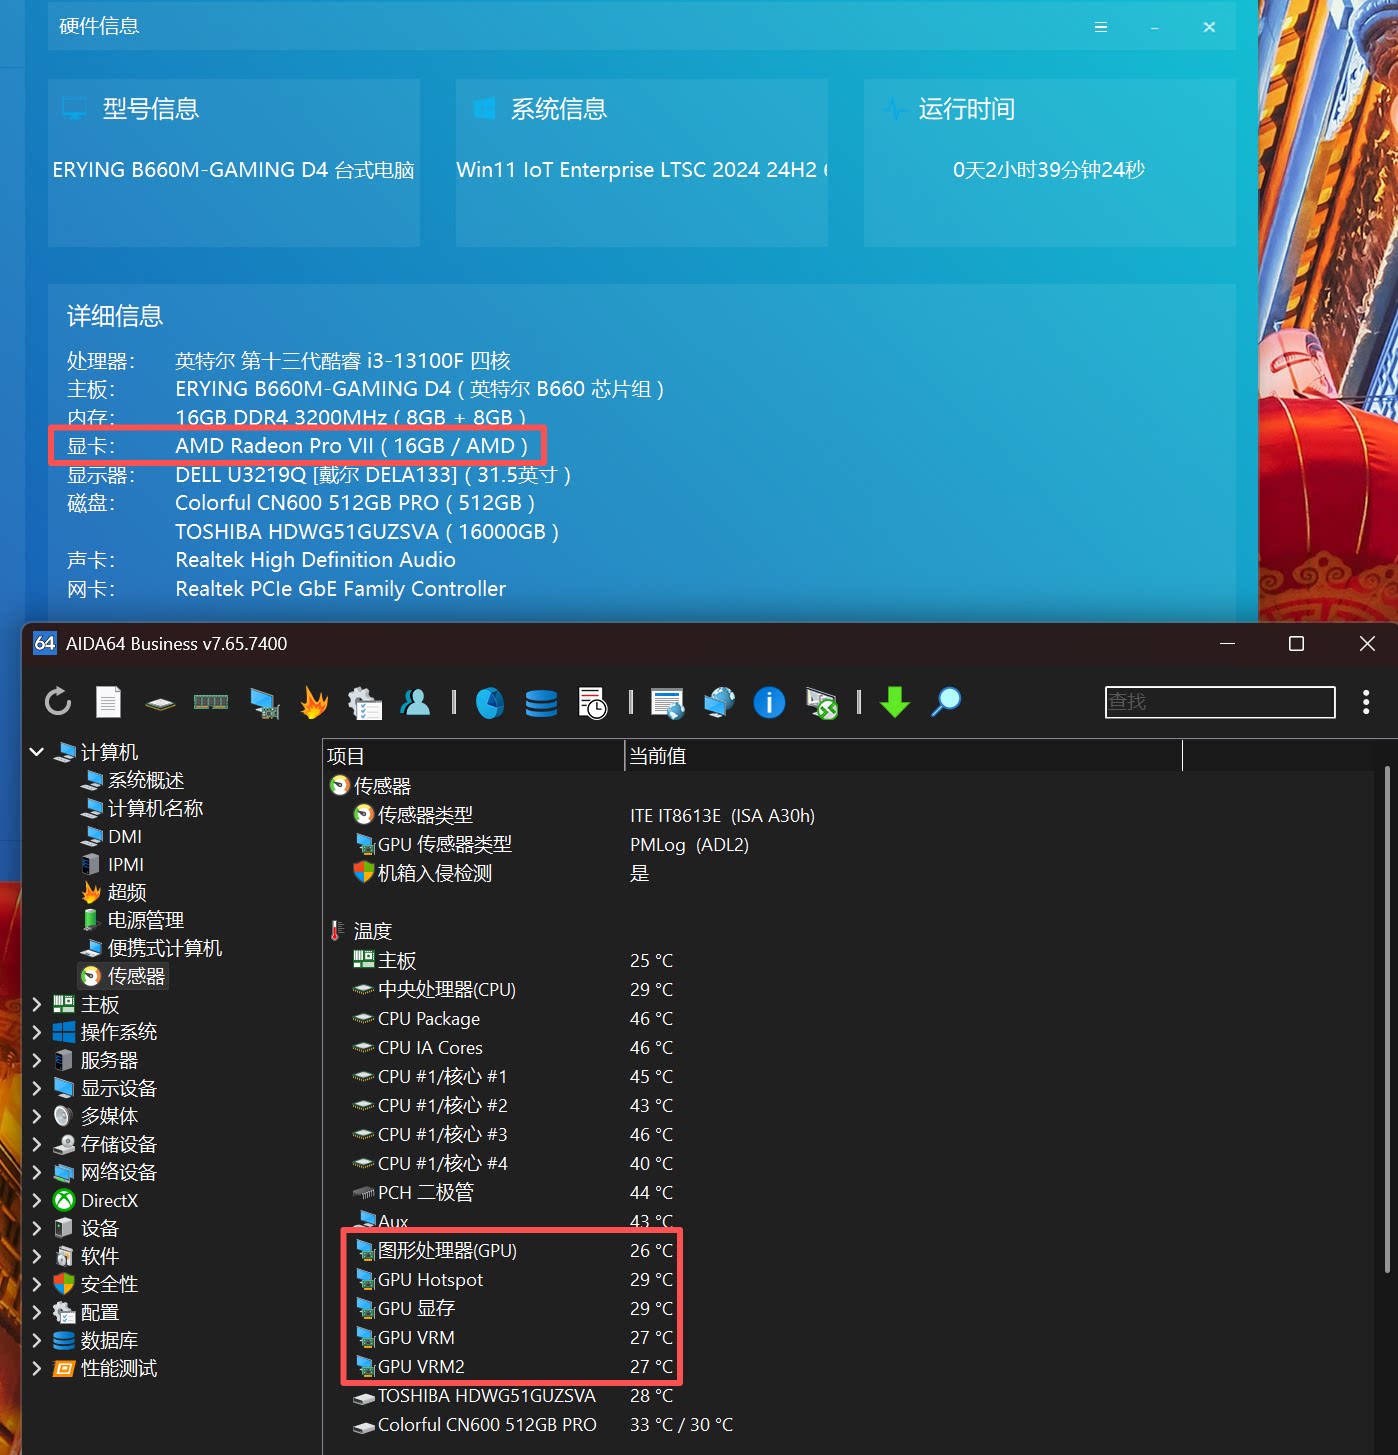Click the 型号信息 monitor icon
The image size is (1398, 1455).
click(x=74, y=109)
